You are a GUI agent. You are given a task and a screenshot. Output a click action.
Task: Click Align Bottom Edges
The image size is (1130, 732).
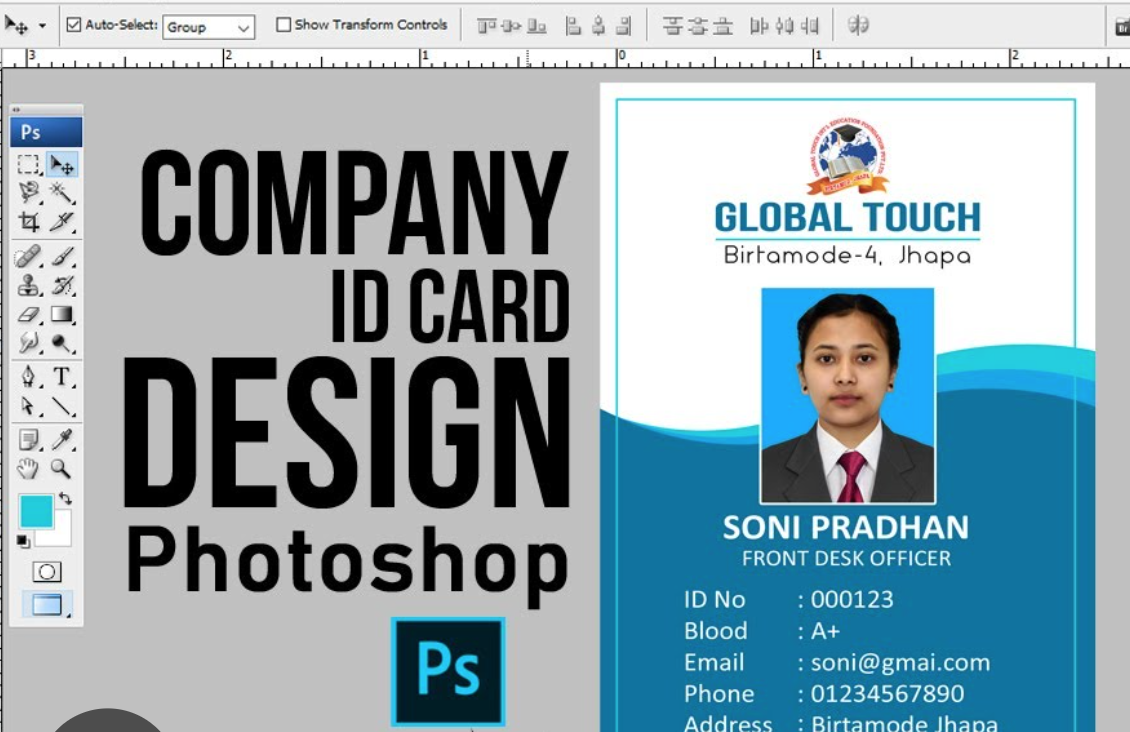pyautogui.click(x=536, y=27)
